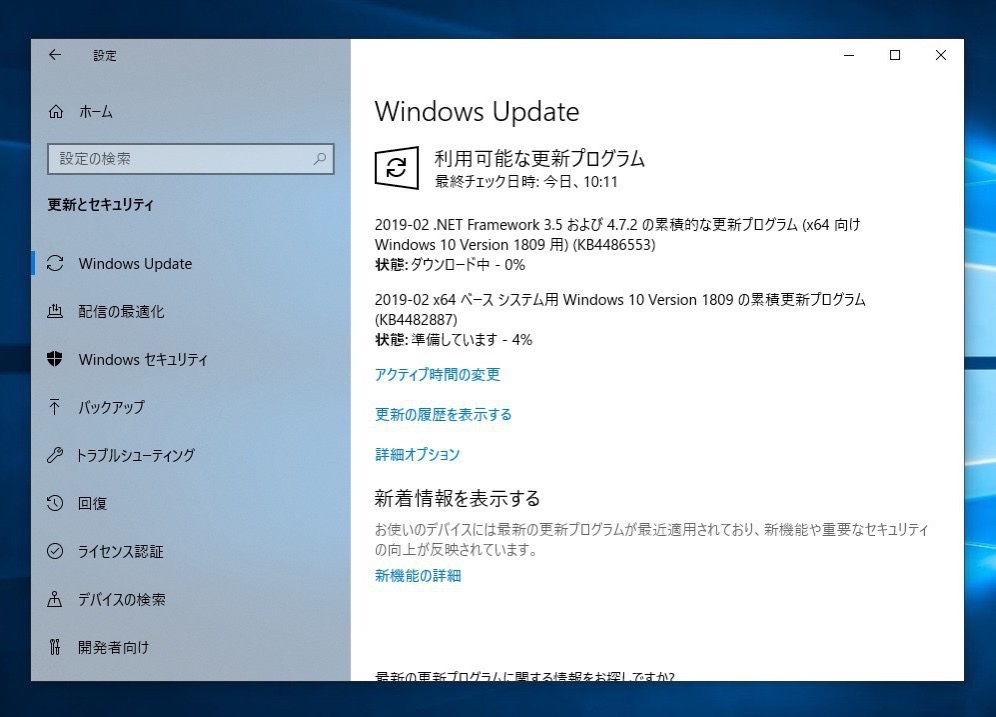This screenshot has height=717, width=996.
Task: Click the 更新とセキュリティ section title
Action: (100, 204)
